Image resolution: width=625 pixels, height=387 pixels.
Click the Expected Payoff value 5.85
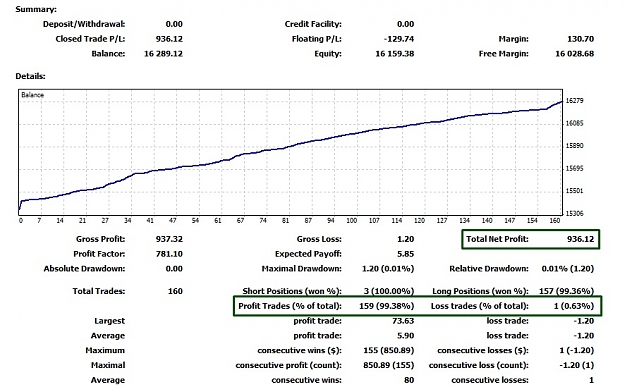click(405, 254)
